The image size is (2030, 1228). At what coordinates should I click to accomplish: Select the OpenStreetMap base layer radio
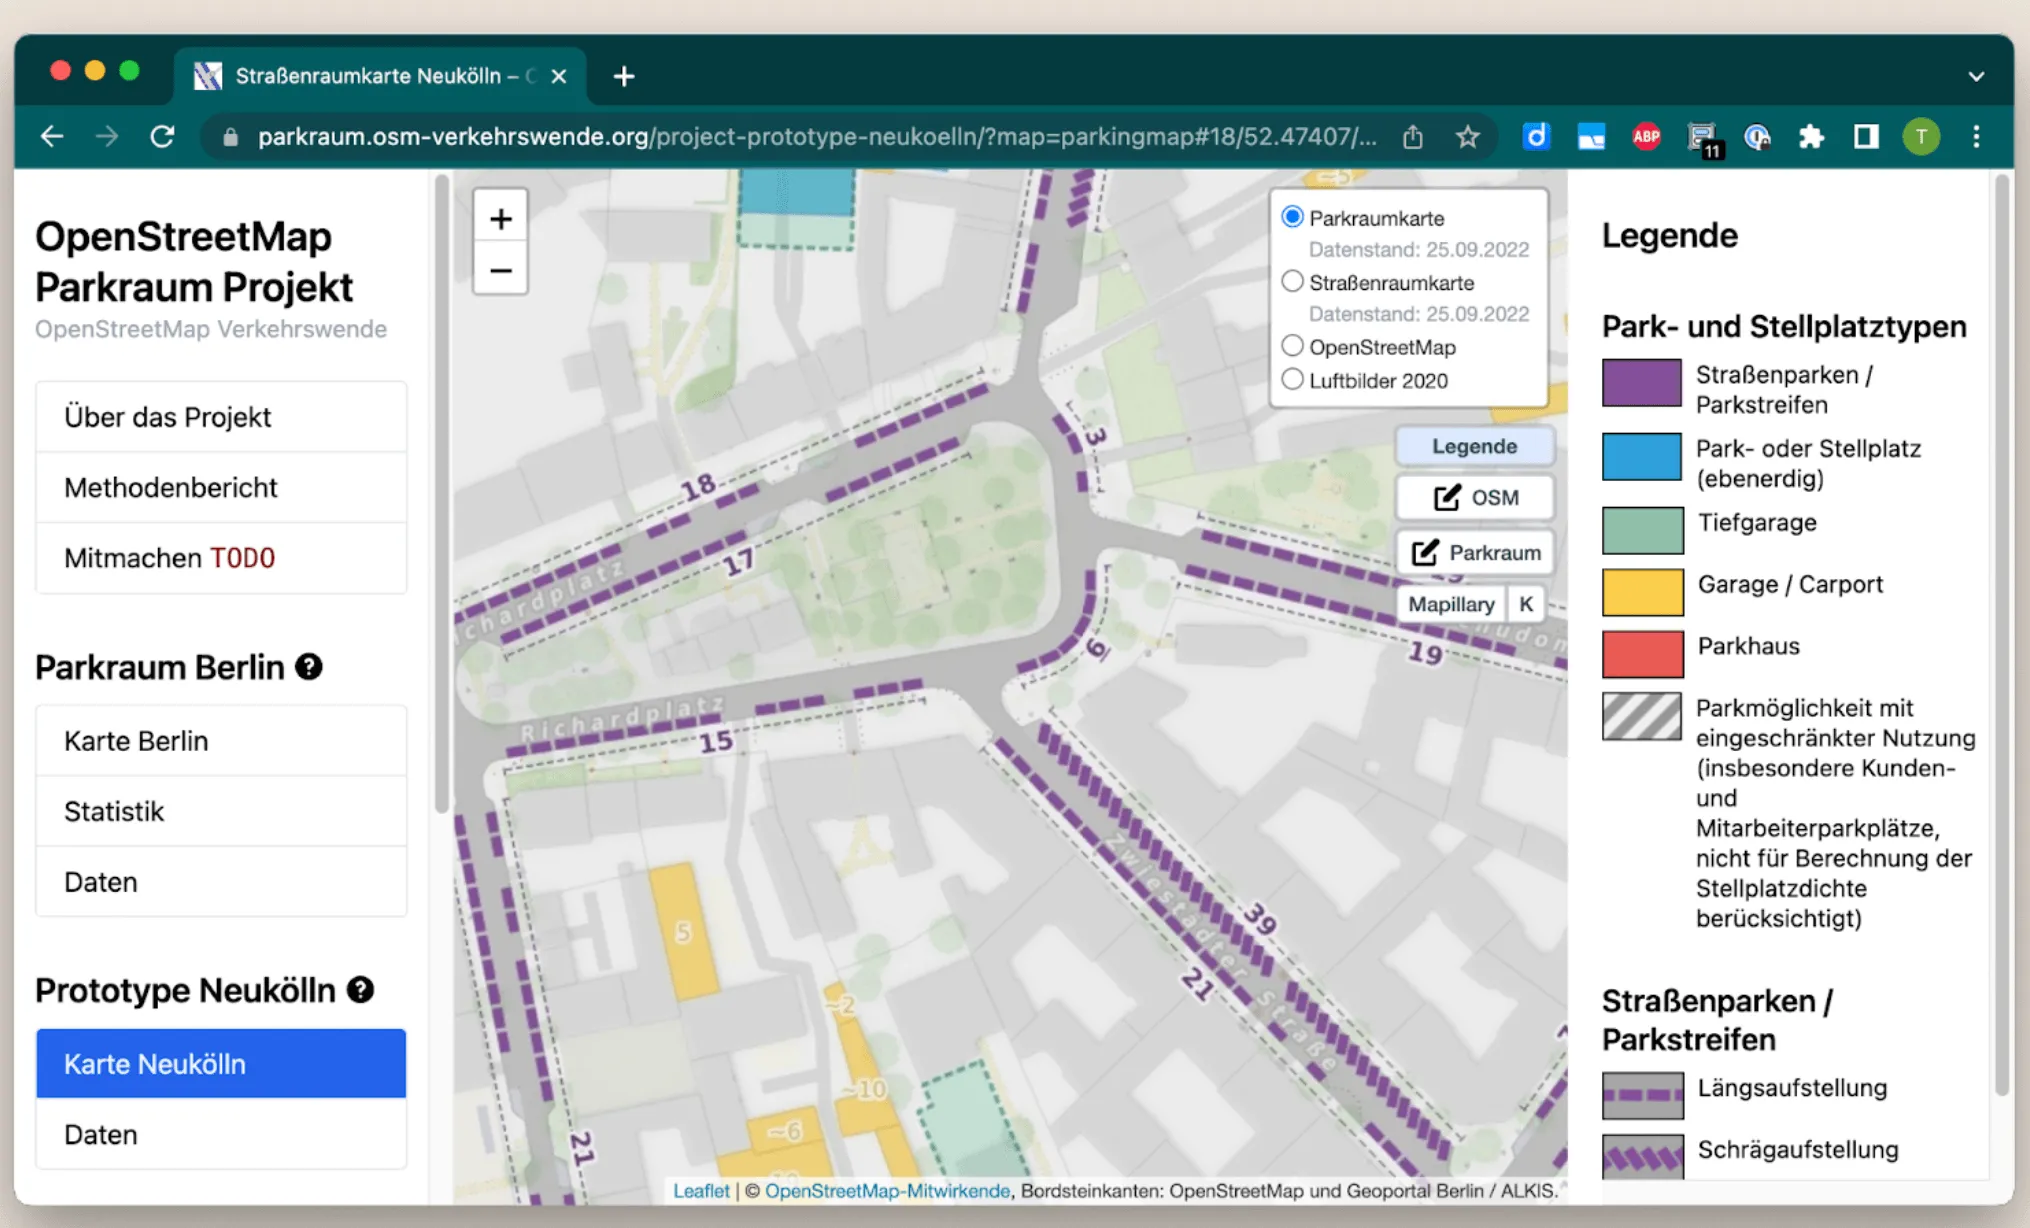tap(1292, 346)
